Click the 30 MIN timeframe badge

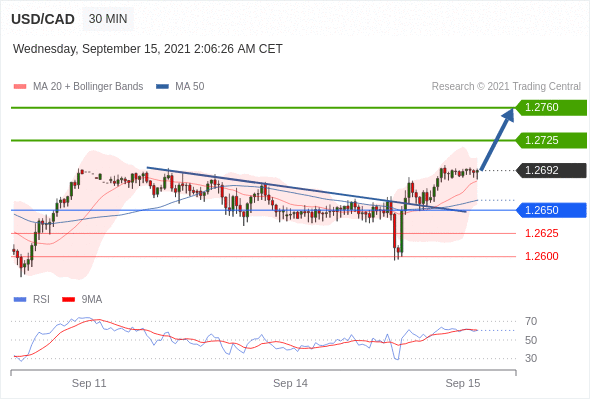[x=108, y=19]
